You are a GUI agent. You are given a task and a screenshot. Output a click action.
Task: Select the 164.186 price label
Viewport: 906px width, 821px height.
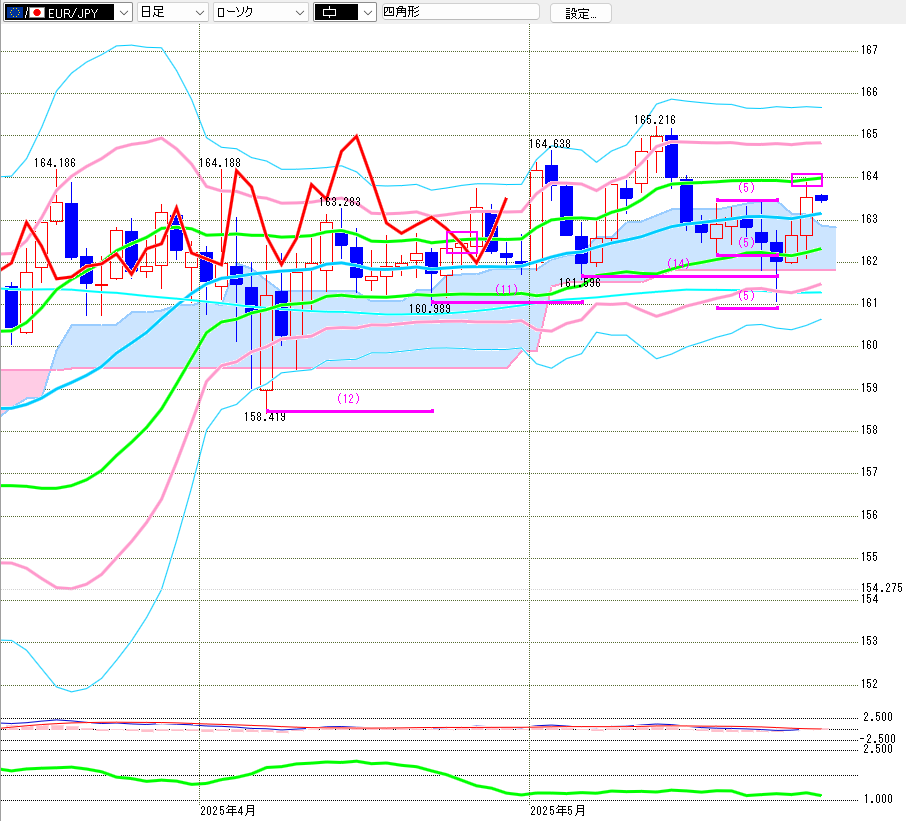[55, 163]
